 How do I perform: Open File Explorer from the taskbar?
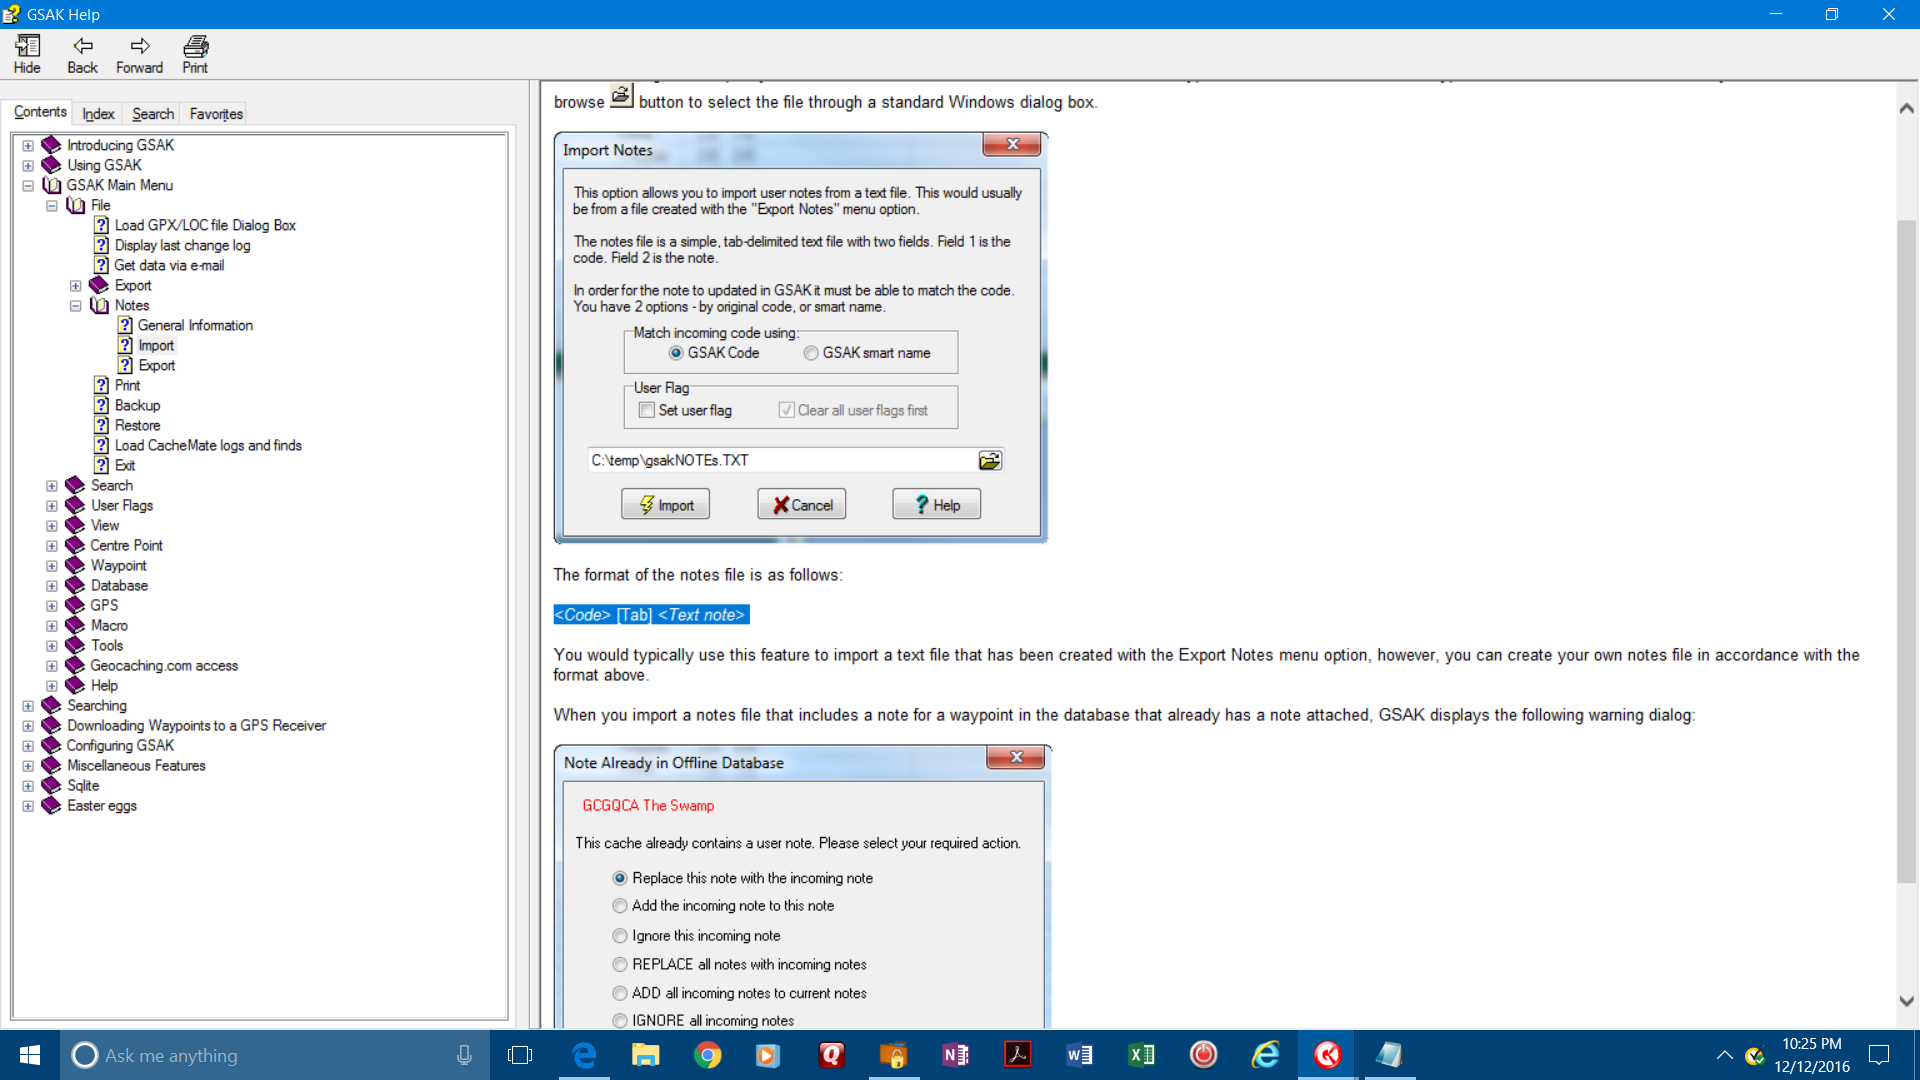[645, 1055]
